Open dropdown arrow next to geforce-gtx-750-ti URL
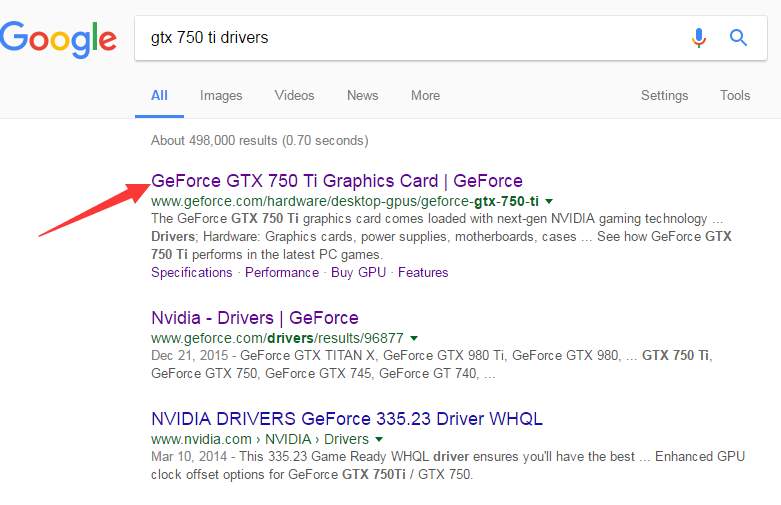781x505 pixels. click(549, 201)
